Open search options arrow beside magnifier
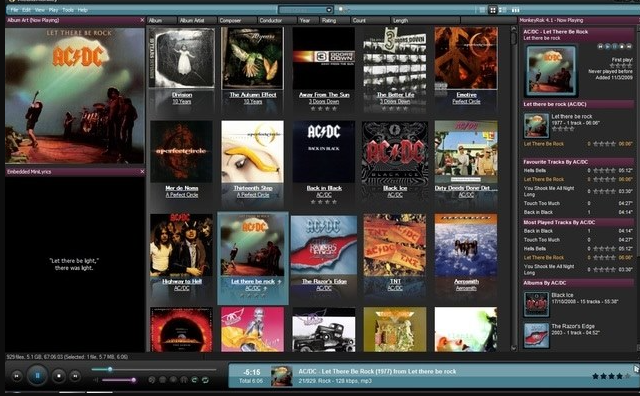Image resolution: width=640 pixels, height=396 pixels. pyautogui.click(x=348, y=10)
